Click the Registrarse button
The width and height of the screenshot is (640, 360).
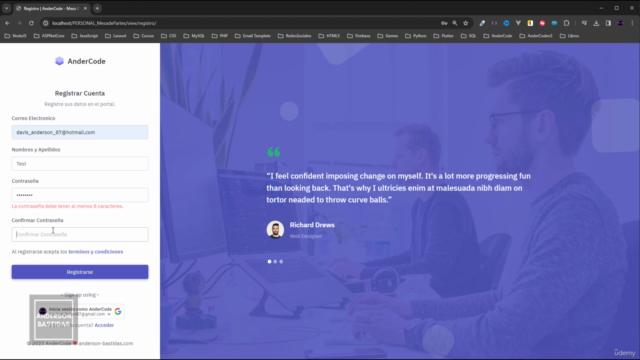[x=80, y=272]
